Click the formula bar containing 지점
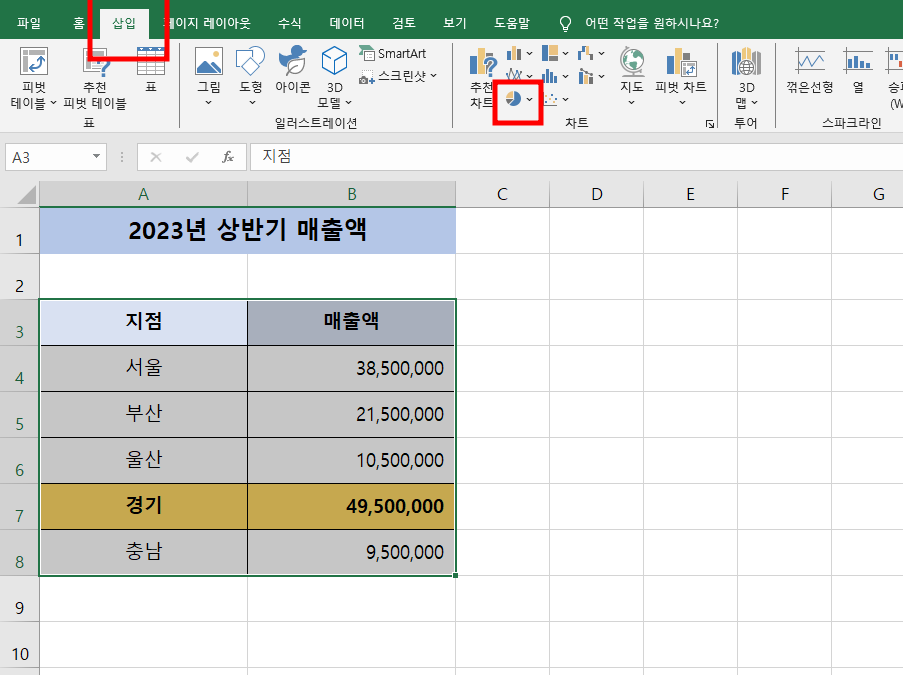This screenshot has width=903, height=675. (x=576, y=157)
